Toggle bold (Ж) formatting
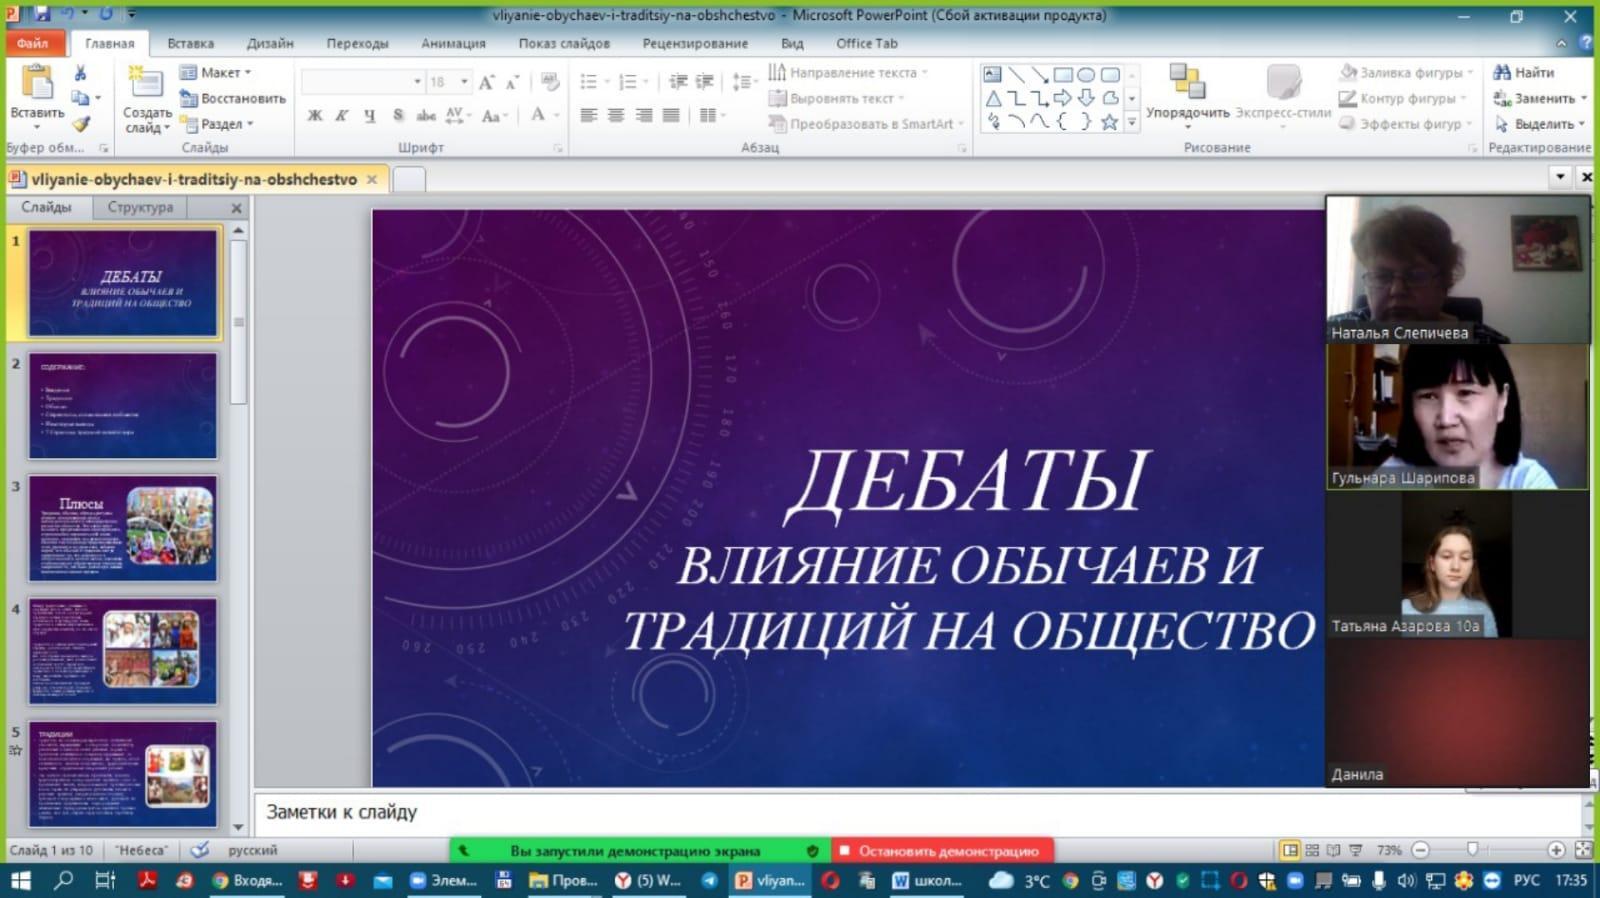1600x898 pixels. 315,115
